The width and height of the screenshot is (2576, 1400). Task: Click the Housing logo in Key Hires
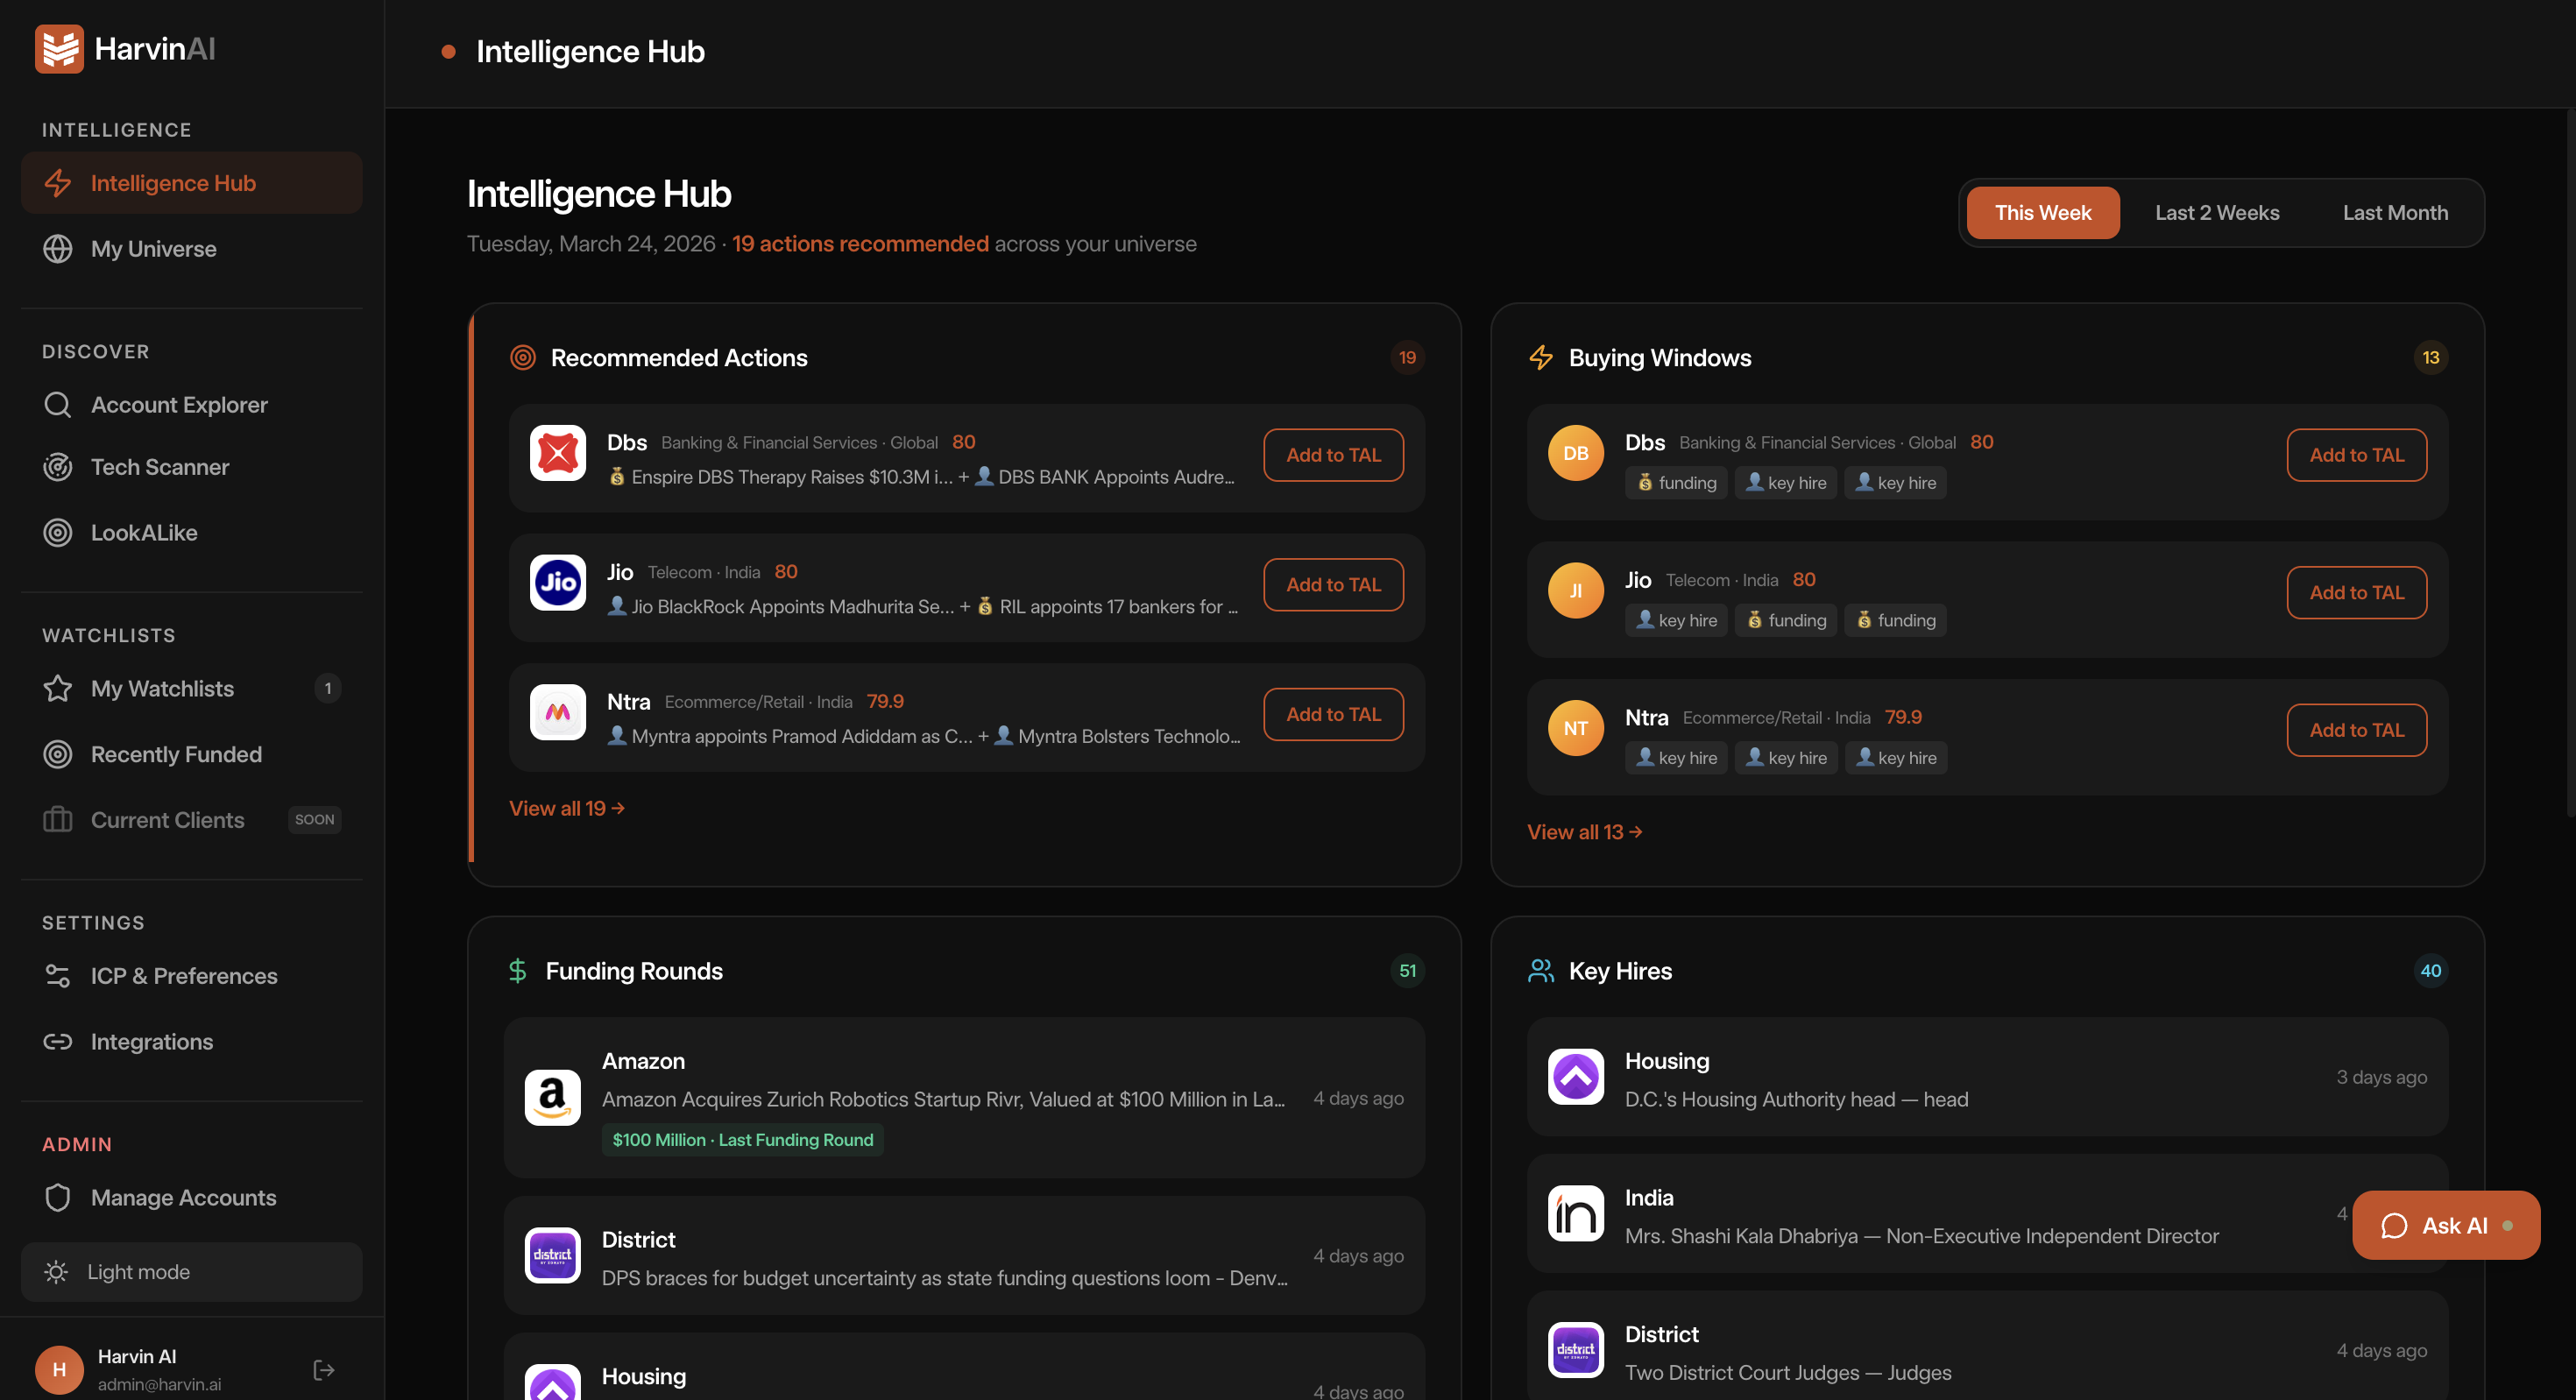(x=1576, y=1077)
